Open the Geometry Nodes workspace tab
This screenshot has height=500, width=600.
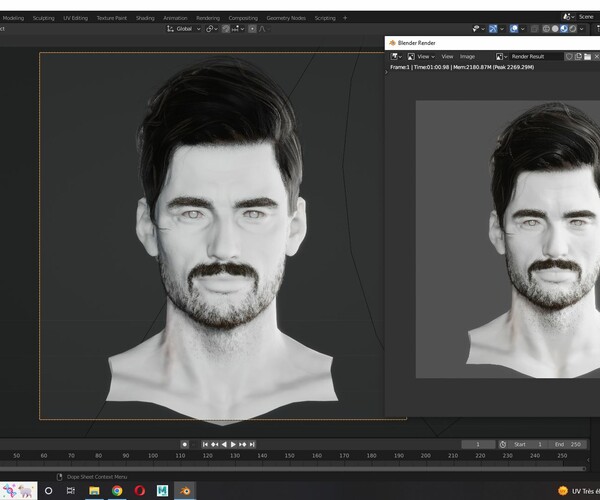(x=286, y=18)
